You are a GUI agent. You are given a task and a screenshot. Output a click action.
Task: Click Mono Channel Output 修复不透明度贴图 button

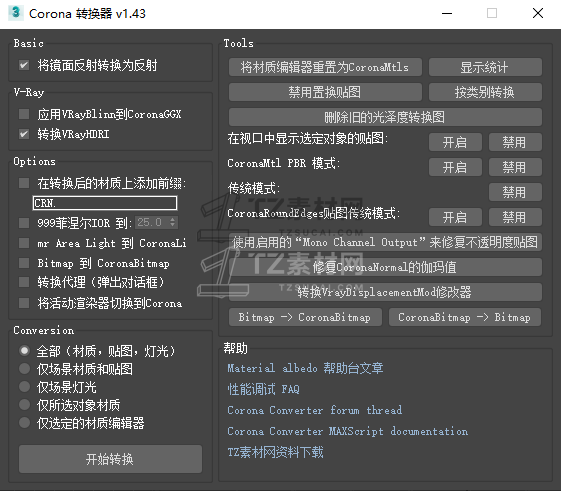[x=385, y=242]
